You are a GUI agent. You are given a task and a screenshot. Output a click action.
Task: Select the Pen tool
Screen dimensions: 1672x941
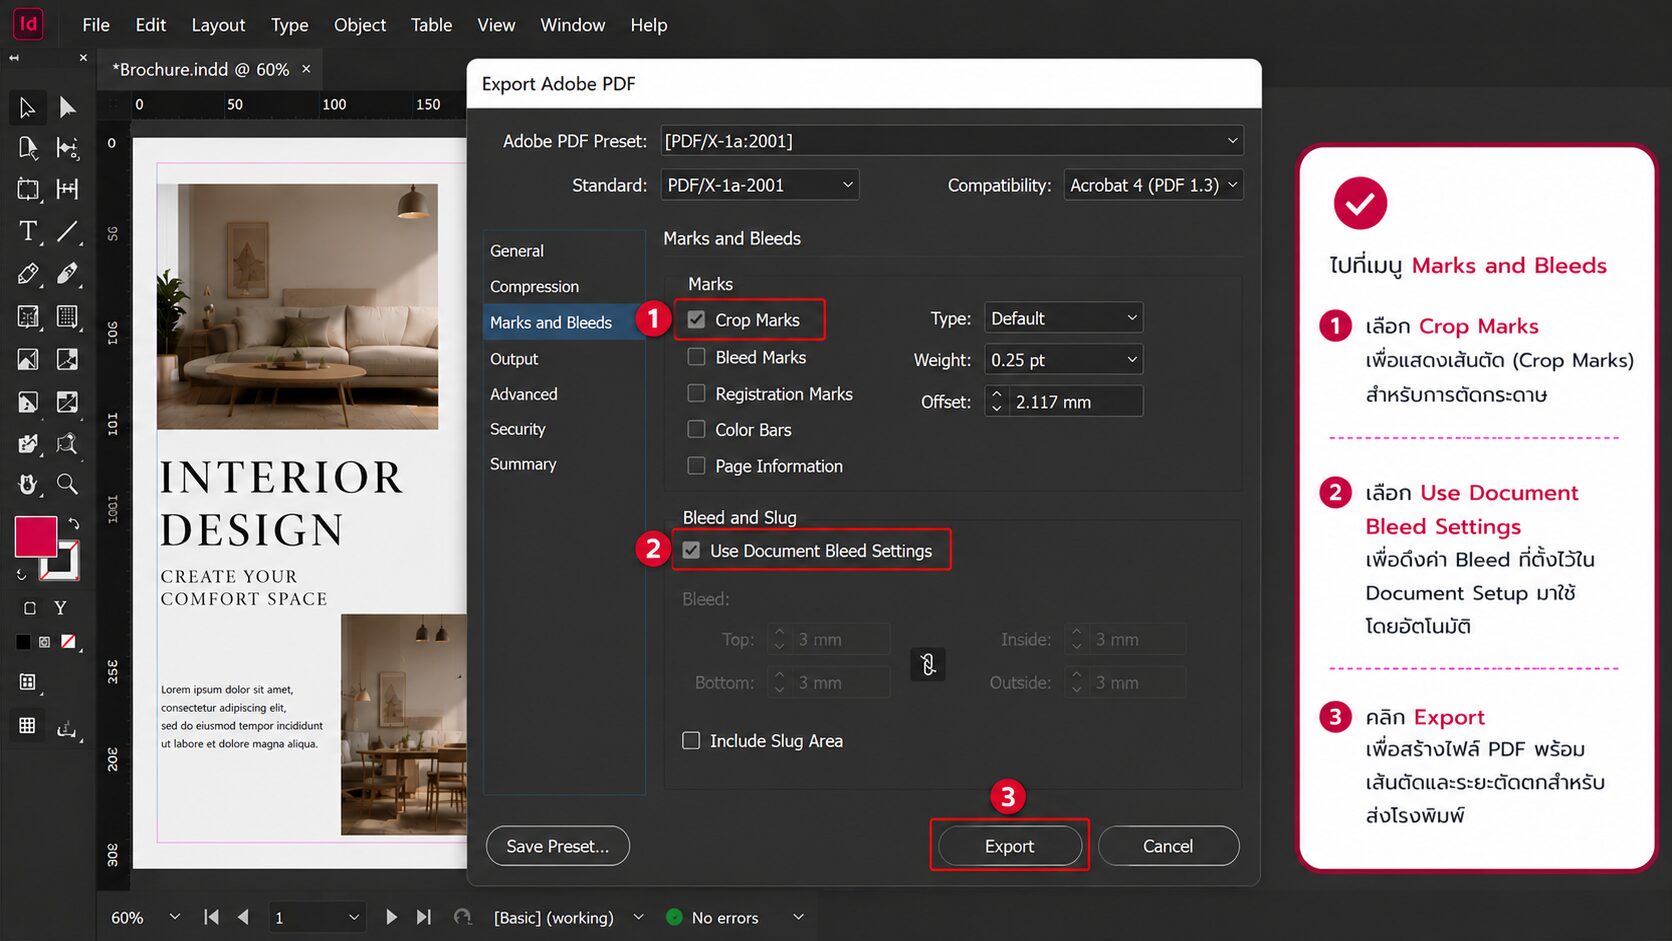[27, 273]
